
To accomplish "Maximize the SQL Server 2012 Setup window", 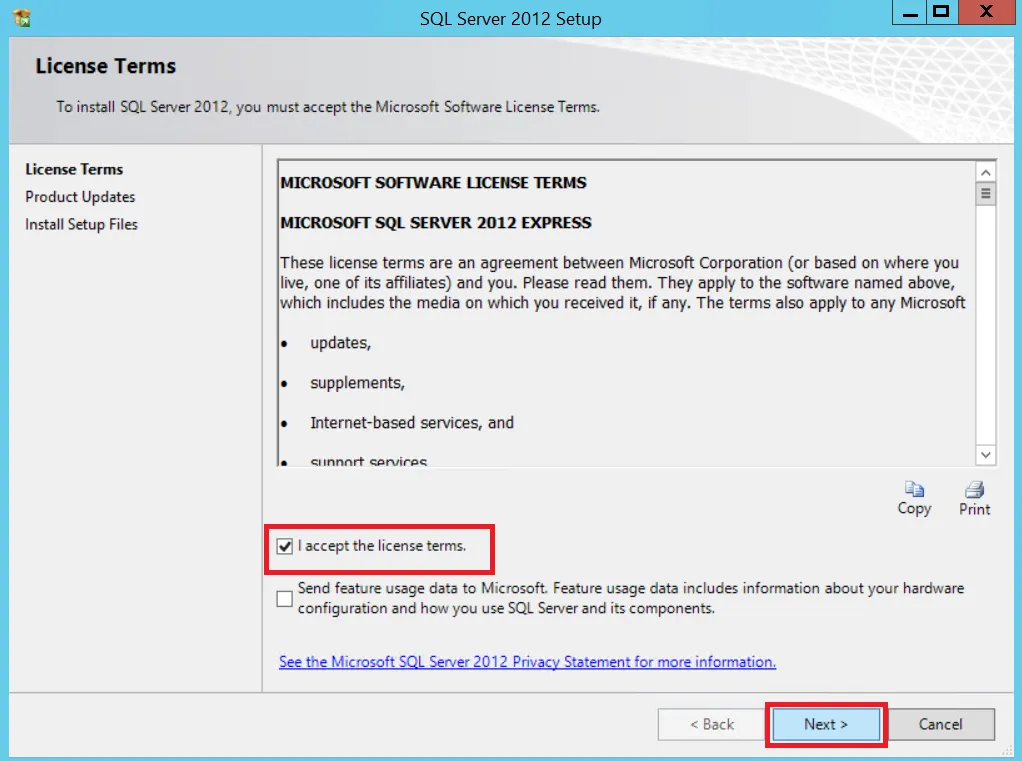I will [941, 12].
